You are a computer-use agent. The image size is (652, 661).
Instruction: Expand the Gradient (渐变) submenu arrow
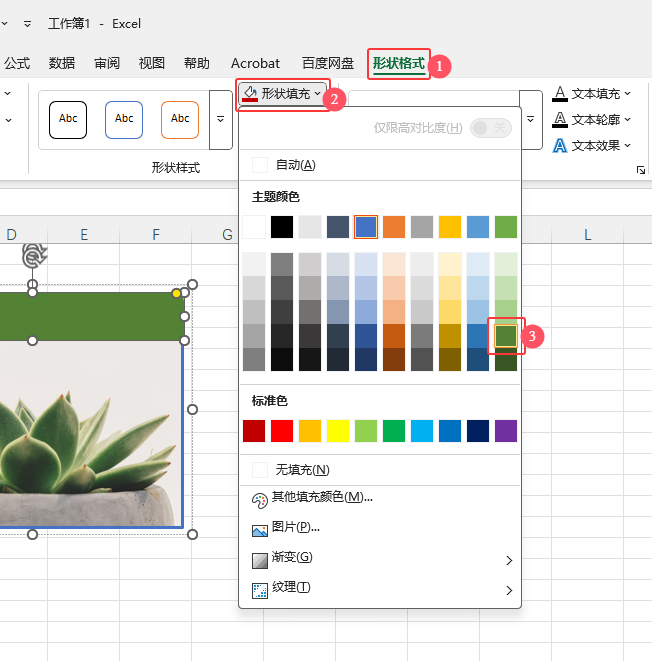pos(509,559)
